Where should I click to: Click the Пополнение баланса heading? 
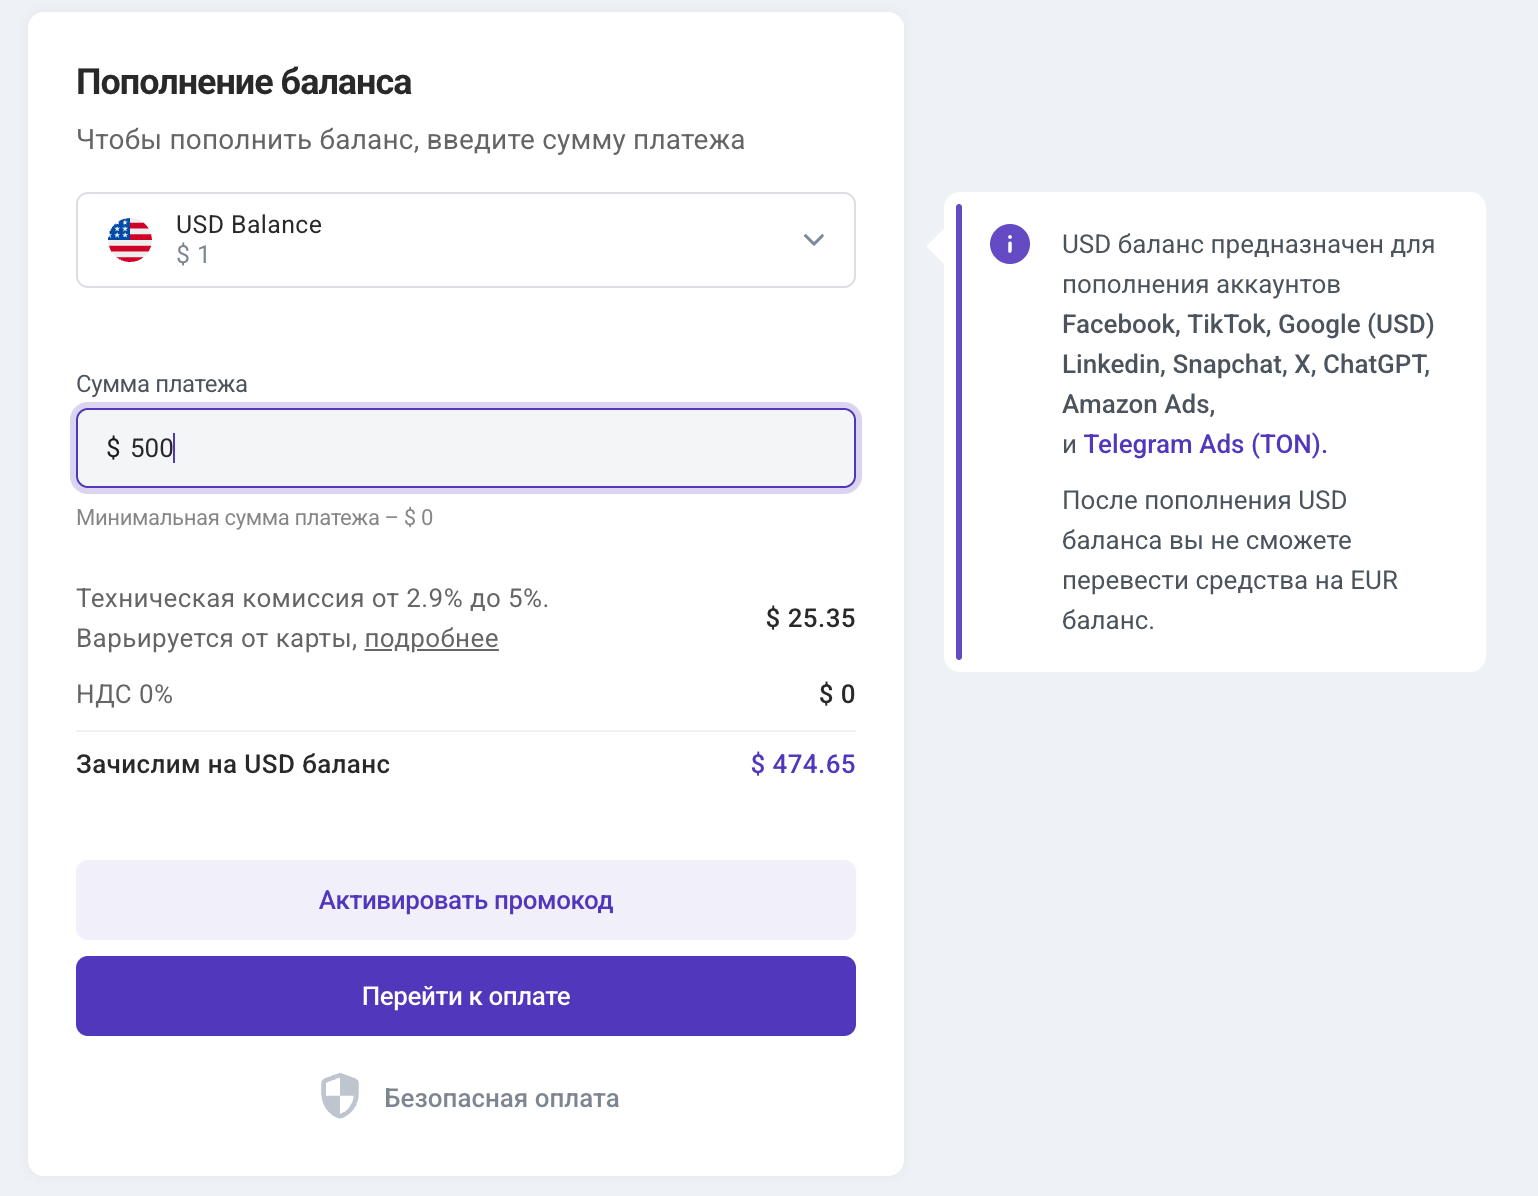click(x=244, y=82)
